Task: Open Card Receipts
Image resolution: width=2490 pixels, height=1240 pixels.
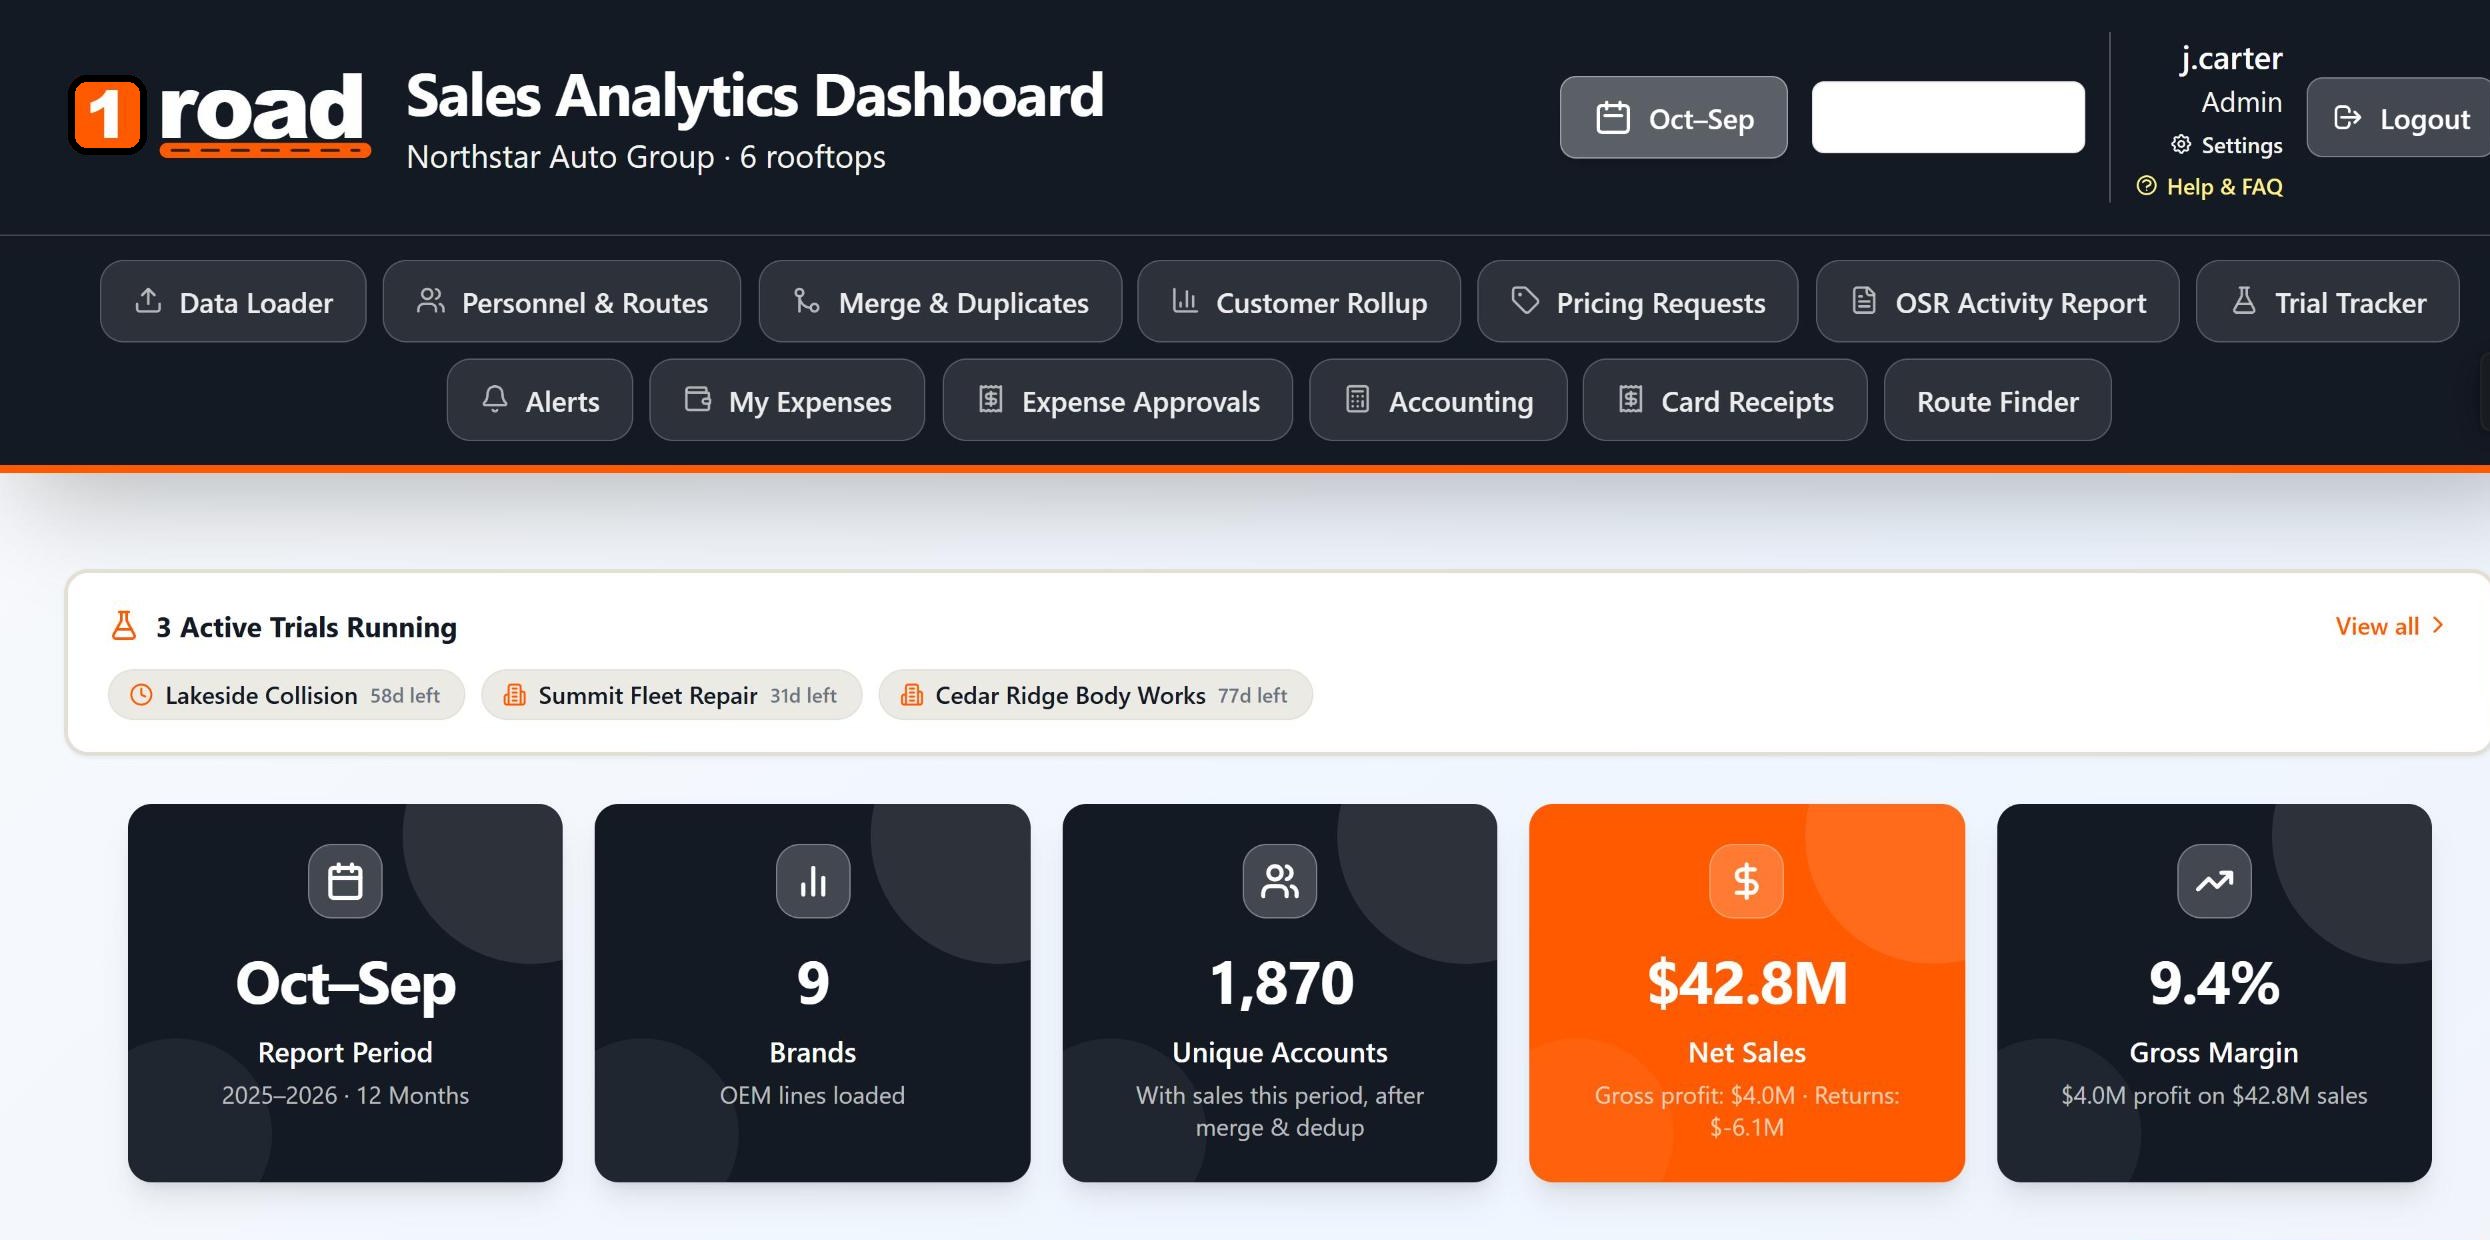Action: point(1725,401)
